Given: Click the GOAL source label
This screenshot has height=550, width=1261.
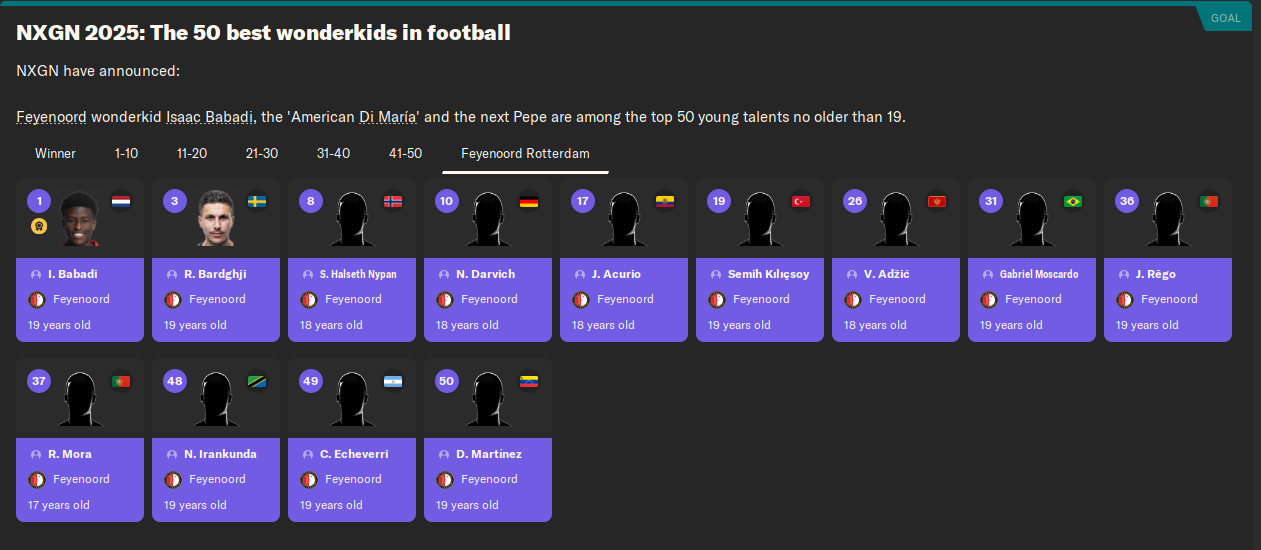Looking at the screenshot, I should [x=1225, y=17].
